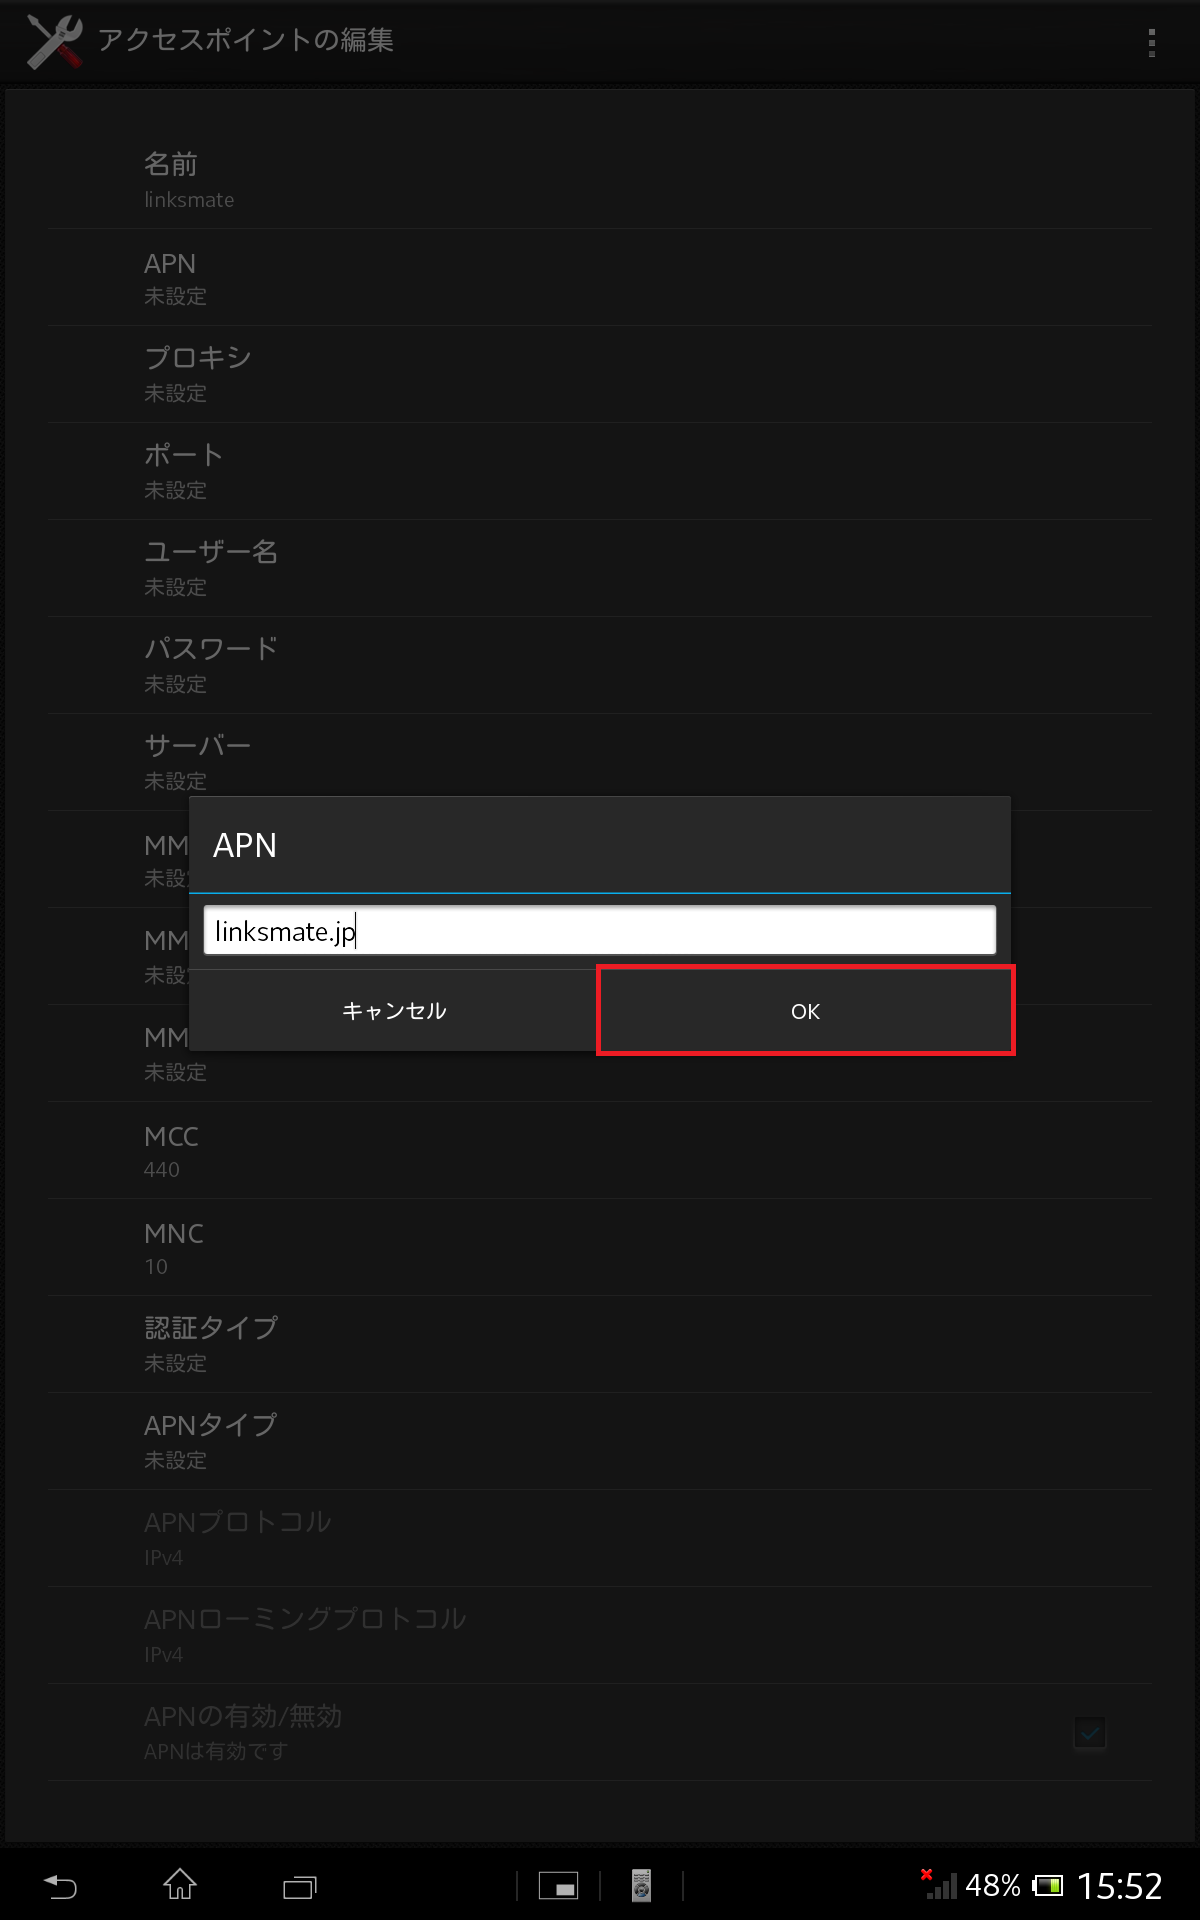Tap the Home navigation icon

click(x=180, y=1884)
